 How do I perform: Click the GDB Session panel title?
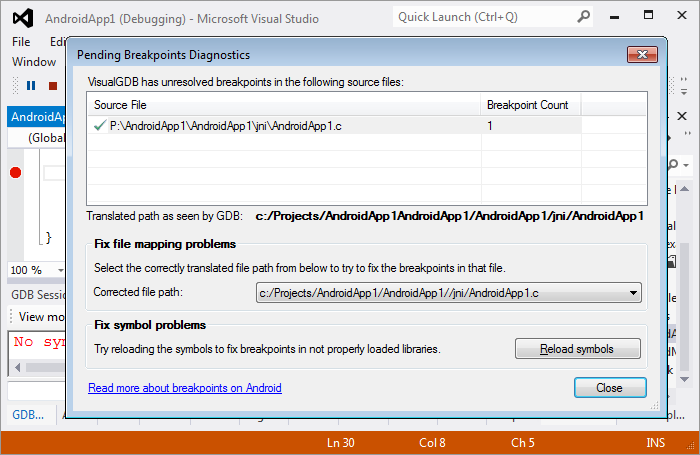[38, 295]
